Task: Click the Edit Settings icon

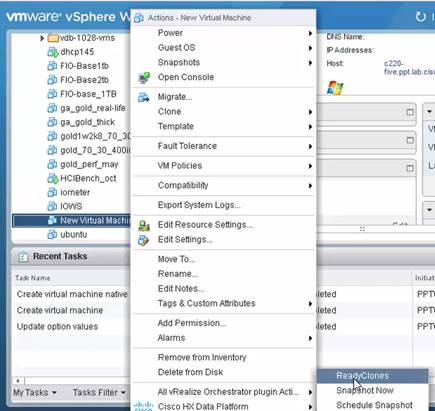Action: pos(144,240)
